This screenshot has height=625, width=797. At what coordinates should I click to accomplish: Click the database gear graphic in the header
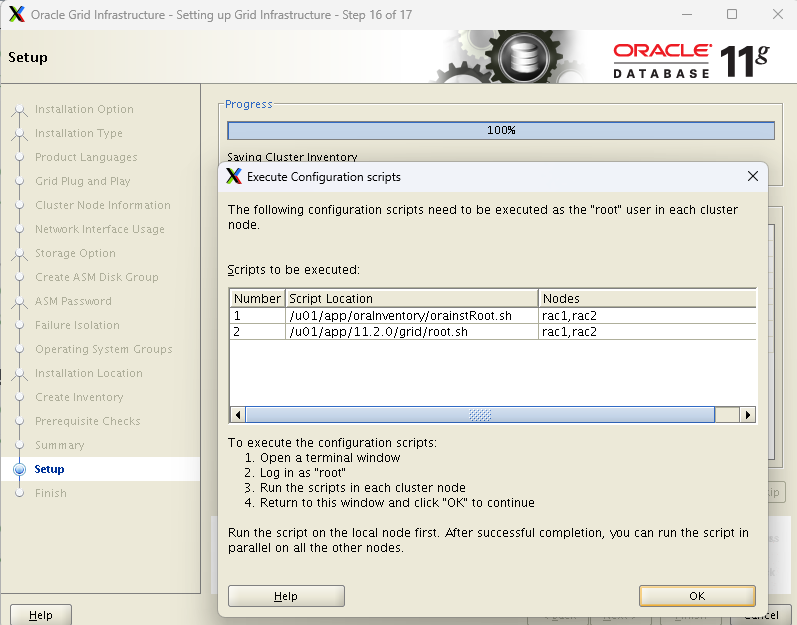523,57
